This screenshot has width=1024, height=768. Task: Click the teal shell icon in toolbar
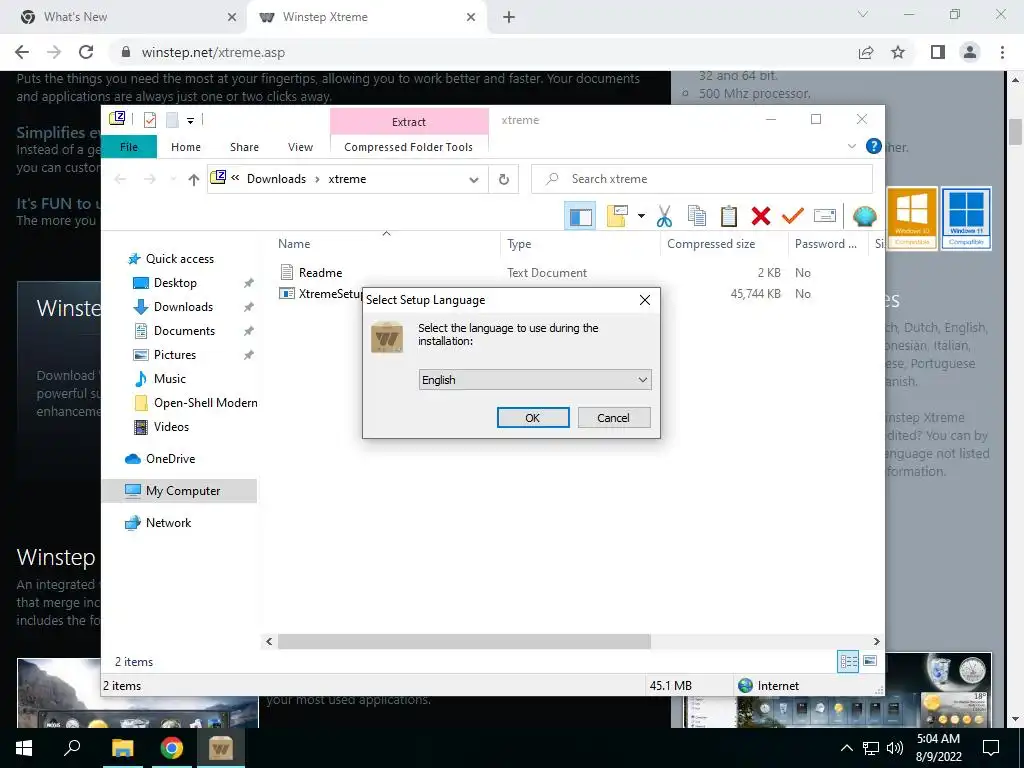(x=865, y=216)
